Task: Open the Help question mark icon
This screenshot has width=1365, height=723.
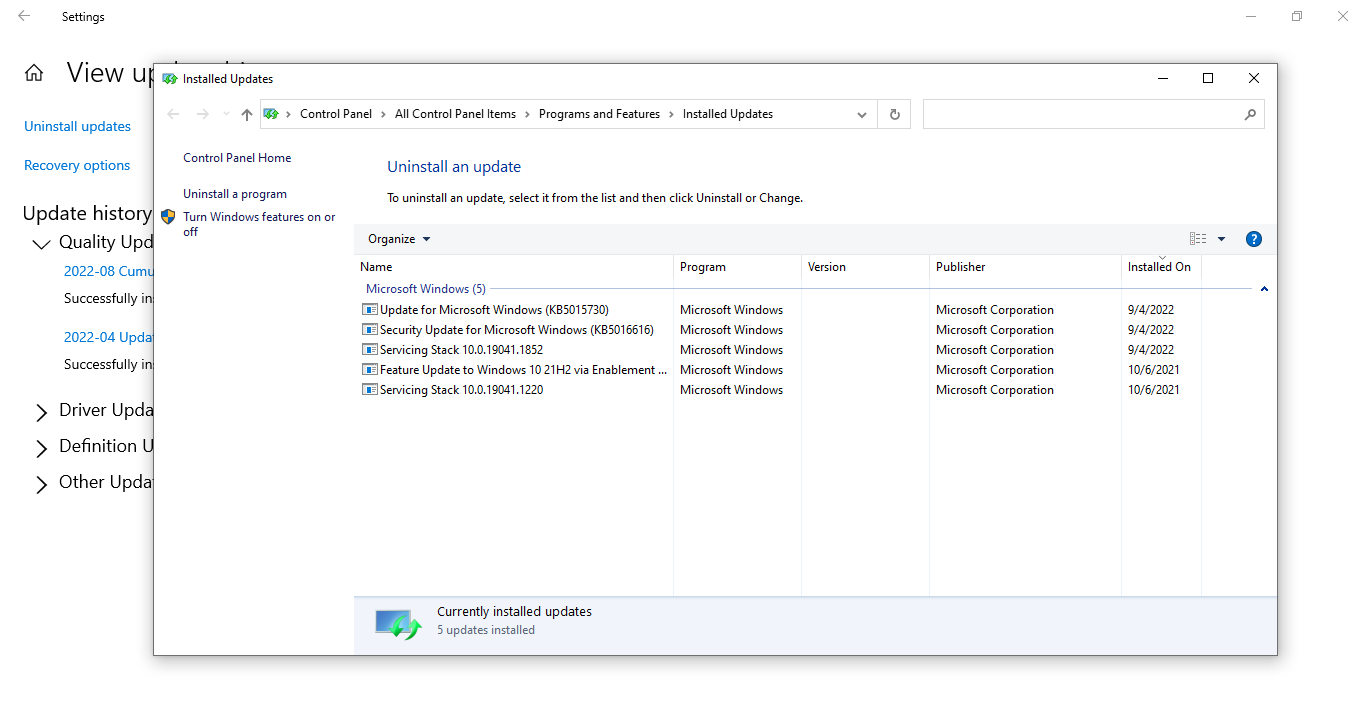Action: [x=1254, y=239]
